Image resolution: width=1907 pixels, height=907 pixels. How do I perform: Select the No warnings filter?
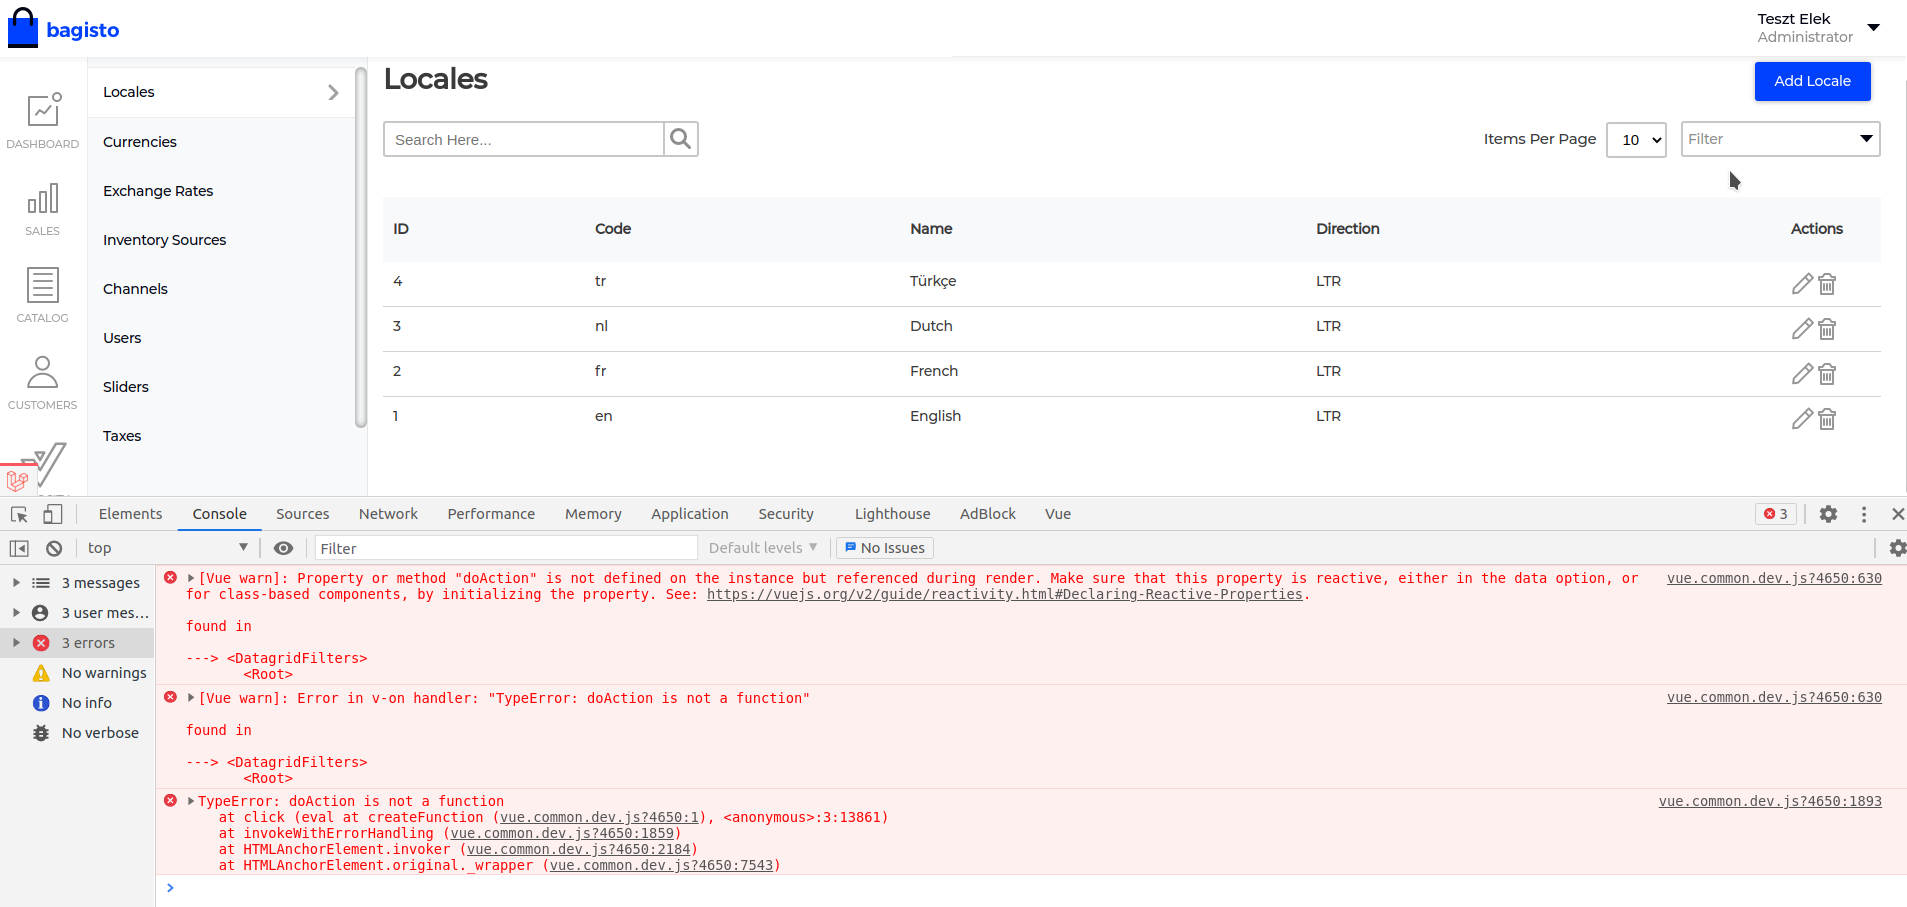[78, 673]
